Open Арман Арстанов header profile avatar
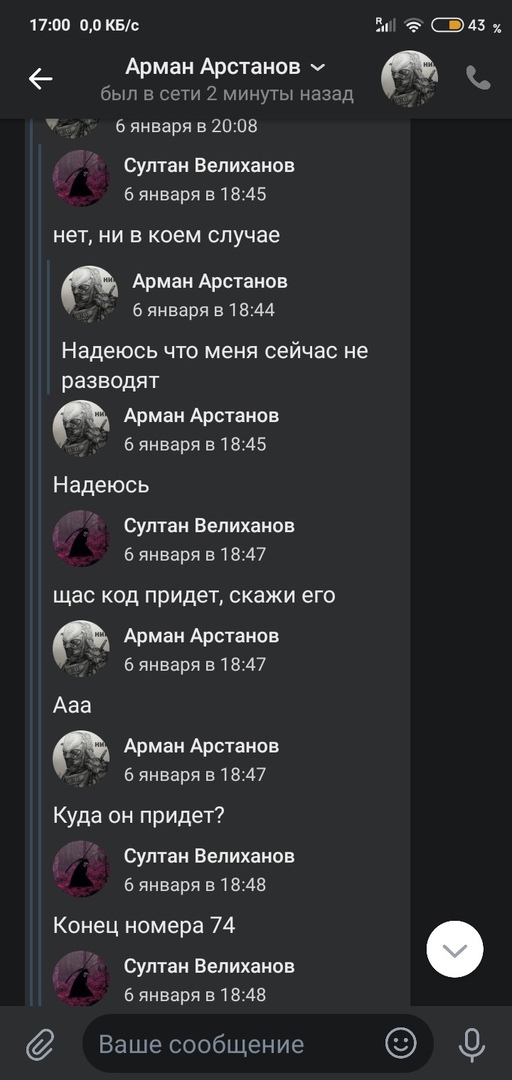The height and width of the screenshot is (1080, 512). [409, 79]
